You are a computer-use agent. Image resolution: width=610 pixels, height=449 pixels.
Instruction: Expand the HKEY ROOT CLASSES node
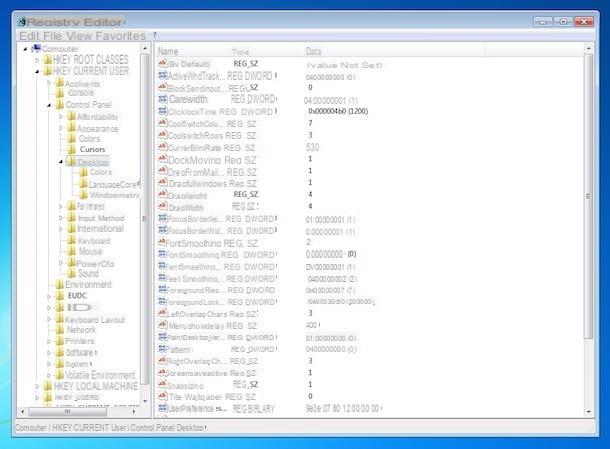(x=37, y=60)
